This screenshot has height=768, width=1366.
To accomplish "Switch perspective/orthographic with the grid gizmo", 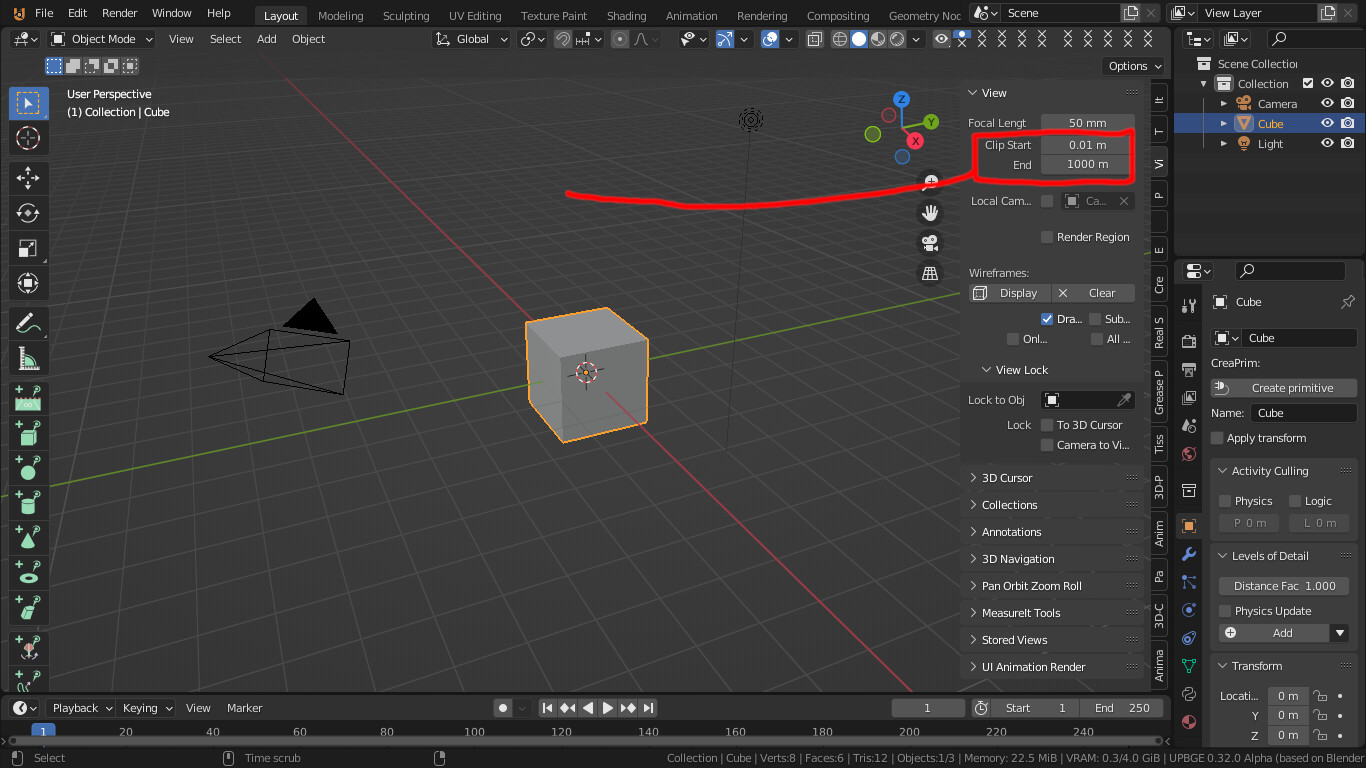I will (x=930, y=273).
